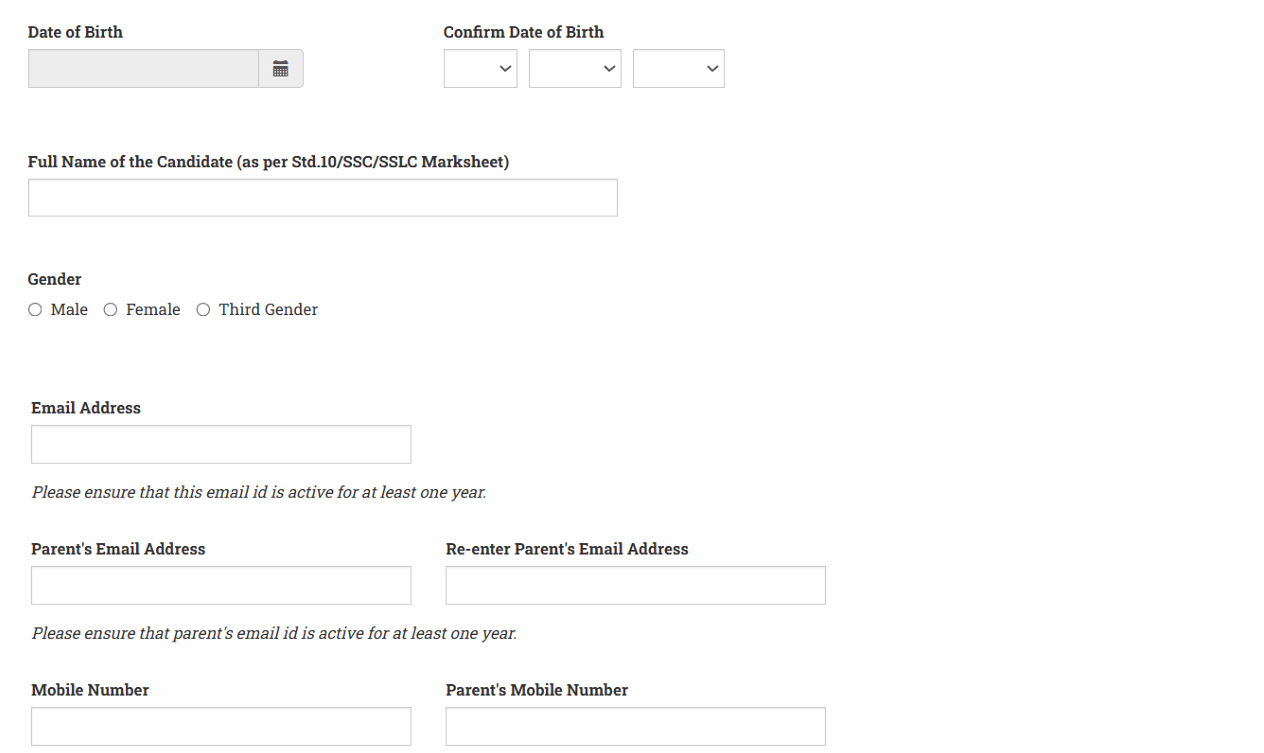Click the Date of Birth input field

[x=143, y=69]
